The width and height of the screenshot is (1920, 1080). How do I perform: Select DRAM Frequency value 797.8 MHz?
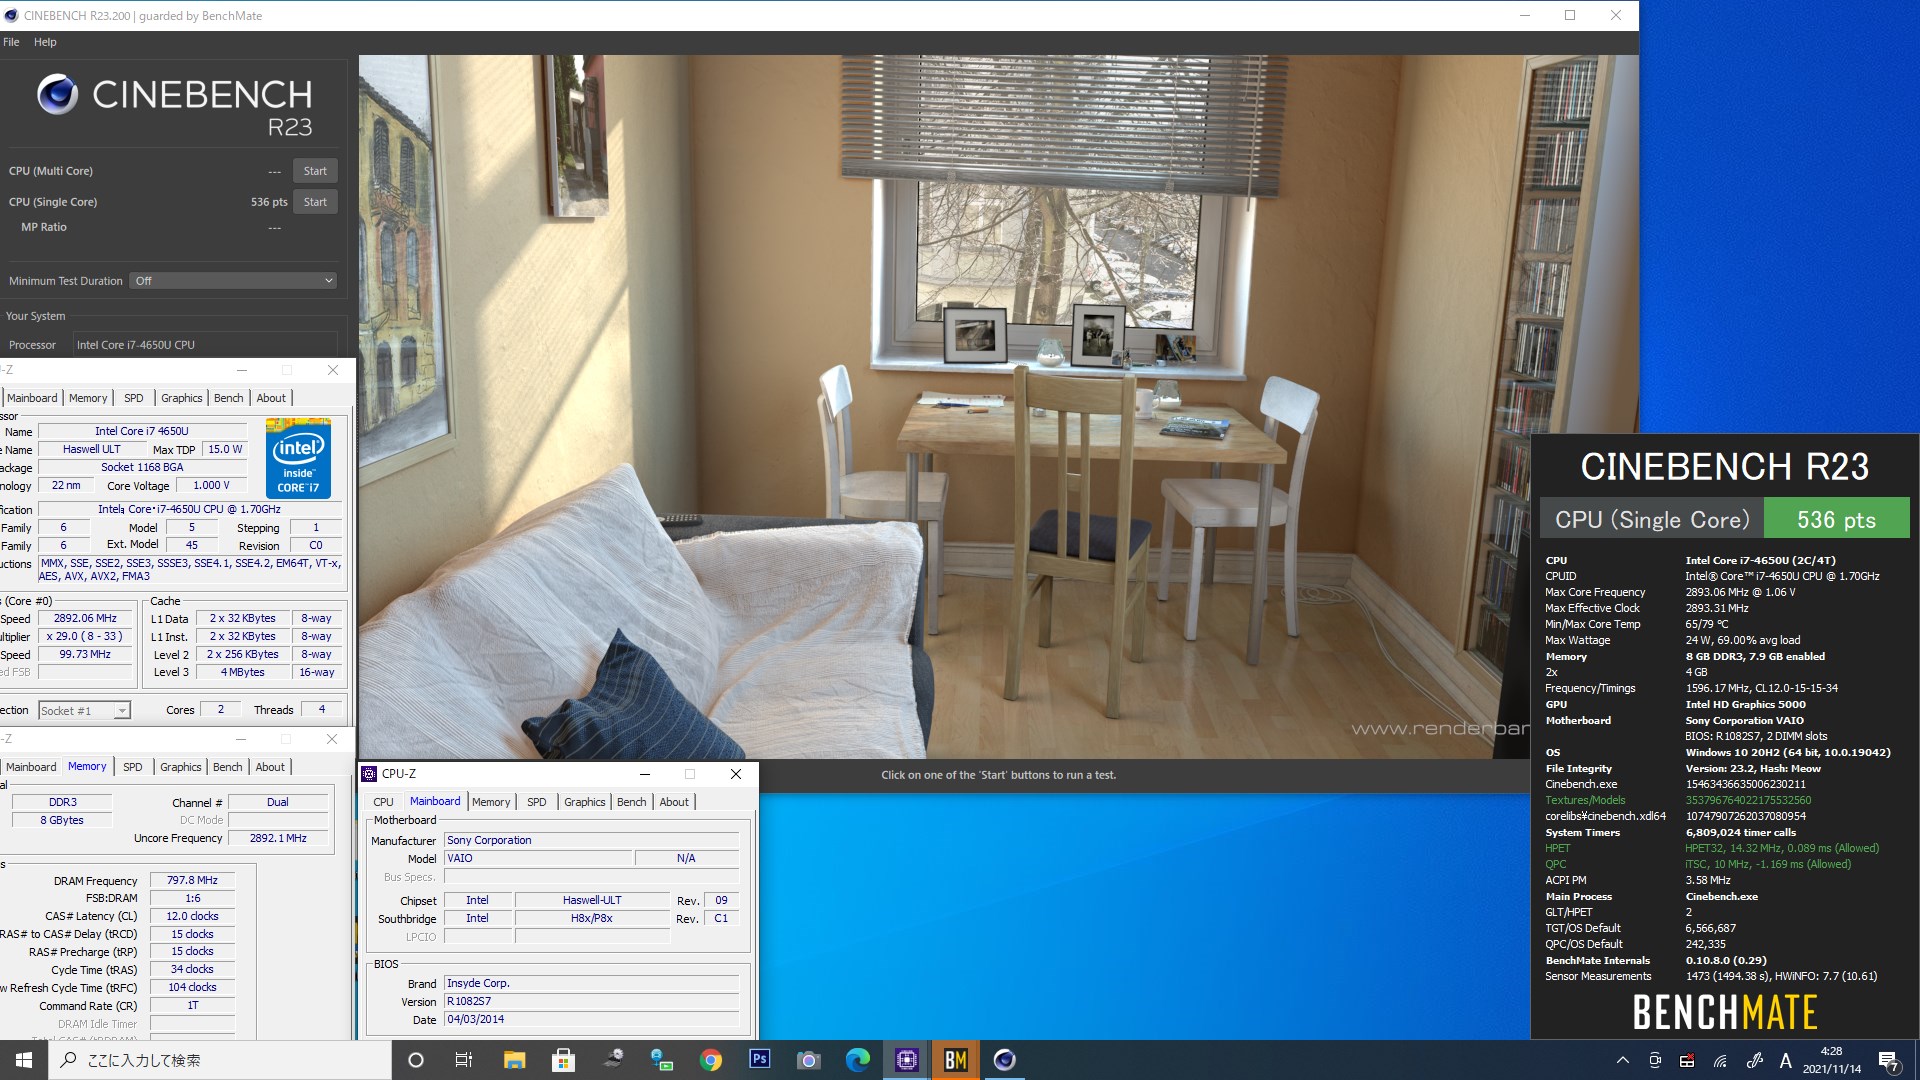192,881
